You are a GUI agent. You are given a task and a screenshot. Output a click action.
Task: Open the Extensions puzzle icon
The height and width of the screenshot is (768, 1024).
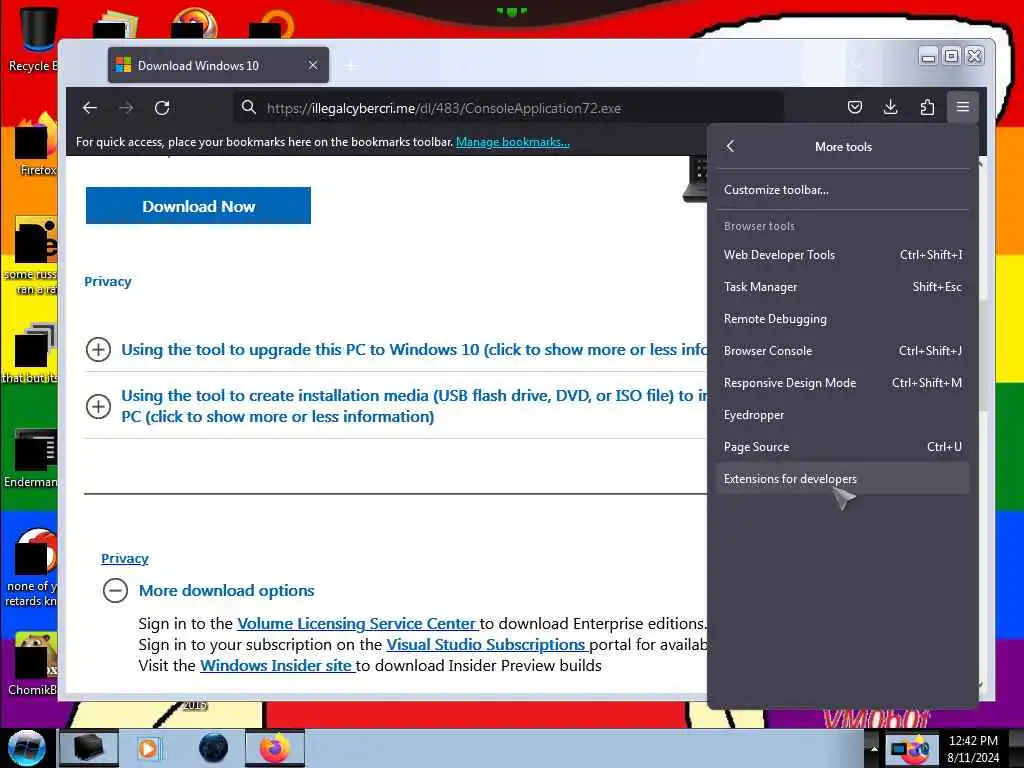pos(927,107)
